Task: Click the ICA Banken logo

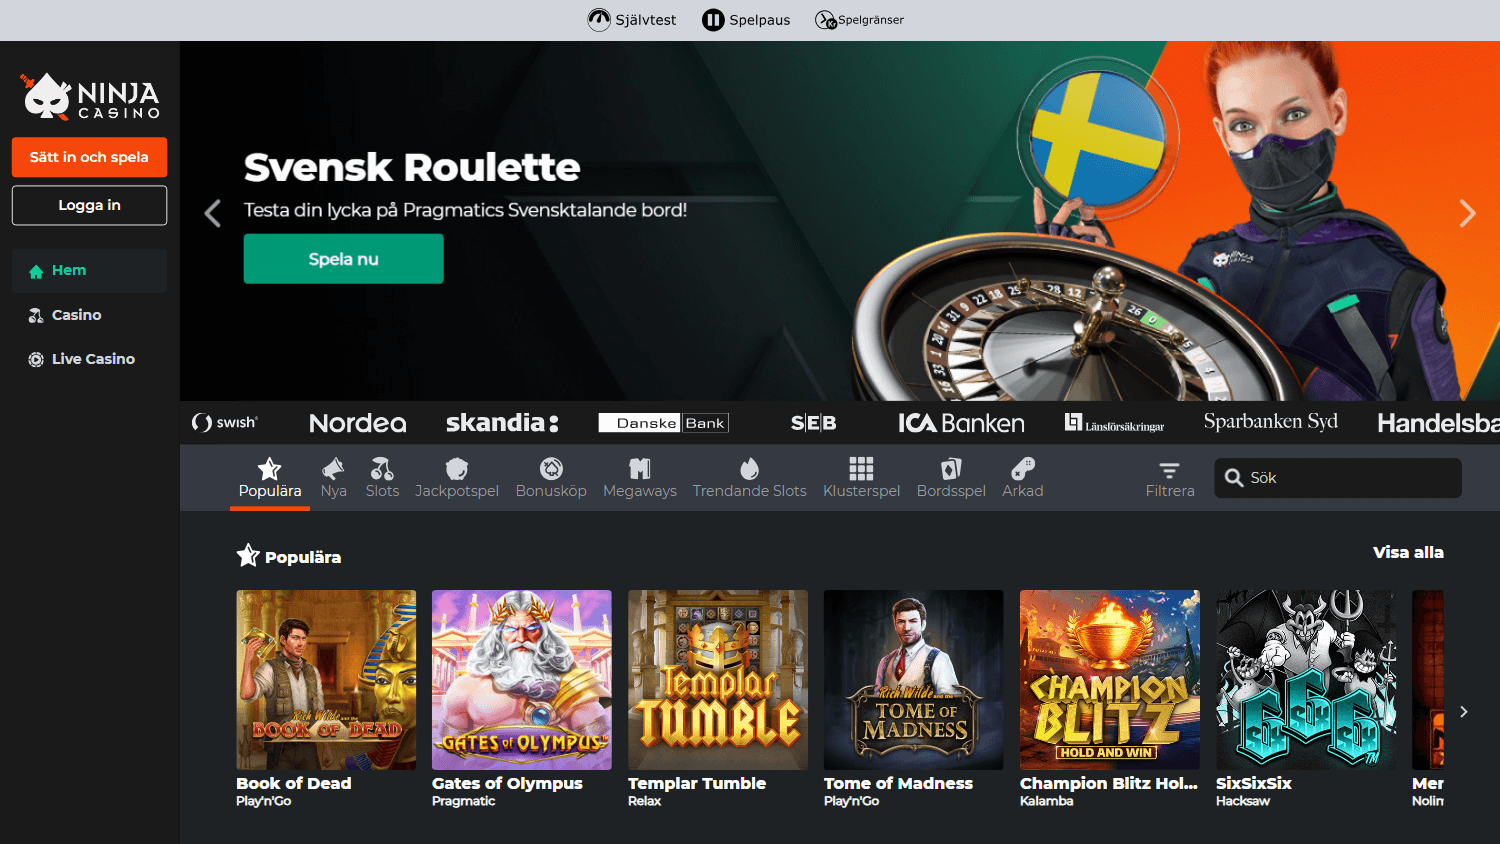Action: (961, 423)
